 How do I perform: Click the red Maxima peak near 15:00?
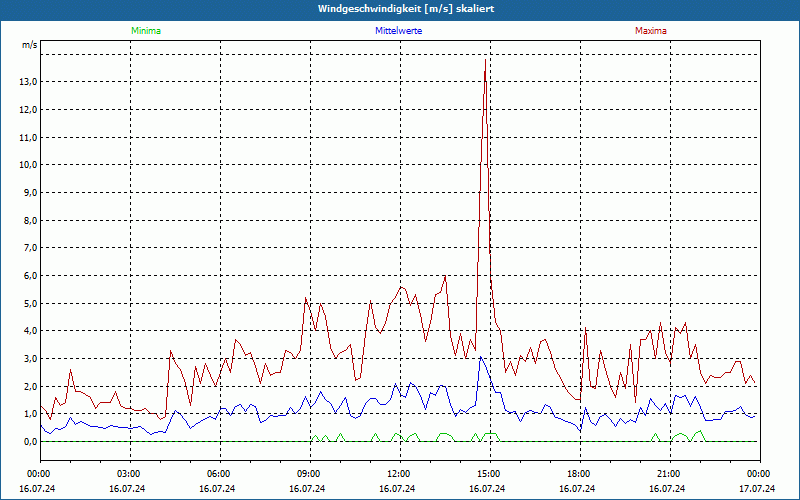coord(485,60)
